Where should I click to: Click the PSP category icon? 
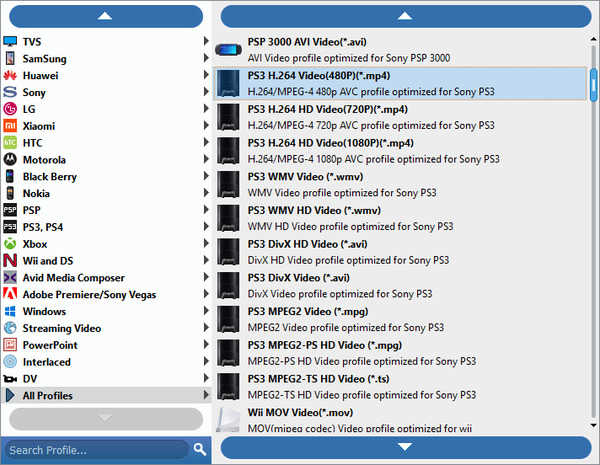tap(10, 210)
